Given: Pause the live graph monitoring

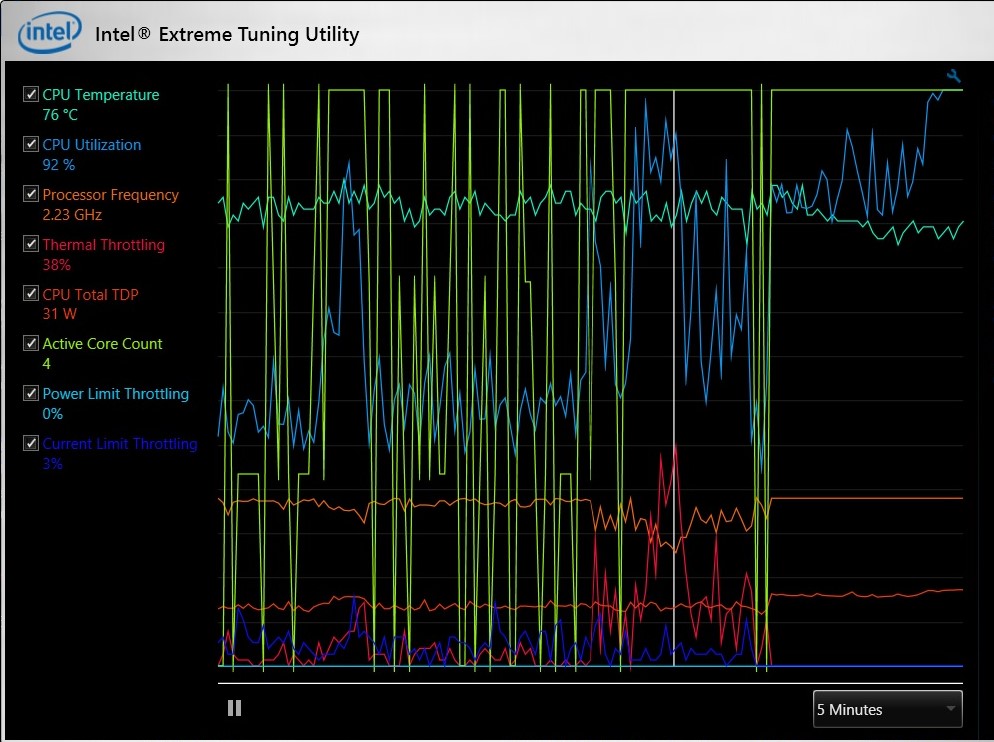Looking at the screenshot, I should click(235, 708).
